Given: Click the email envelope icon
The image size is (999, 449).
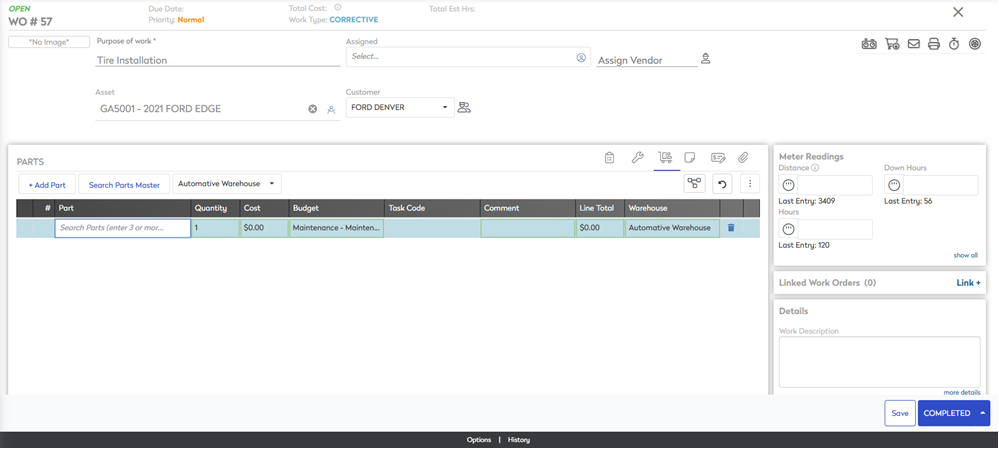Looking at the screenshot, I should (x=913, y=44).
